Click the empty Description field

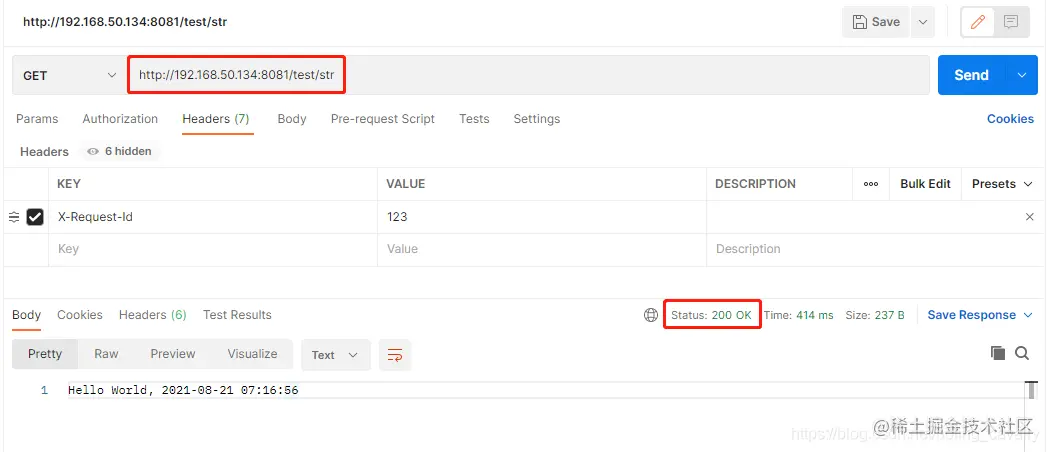[873, 249]
